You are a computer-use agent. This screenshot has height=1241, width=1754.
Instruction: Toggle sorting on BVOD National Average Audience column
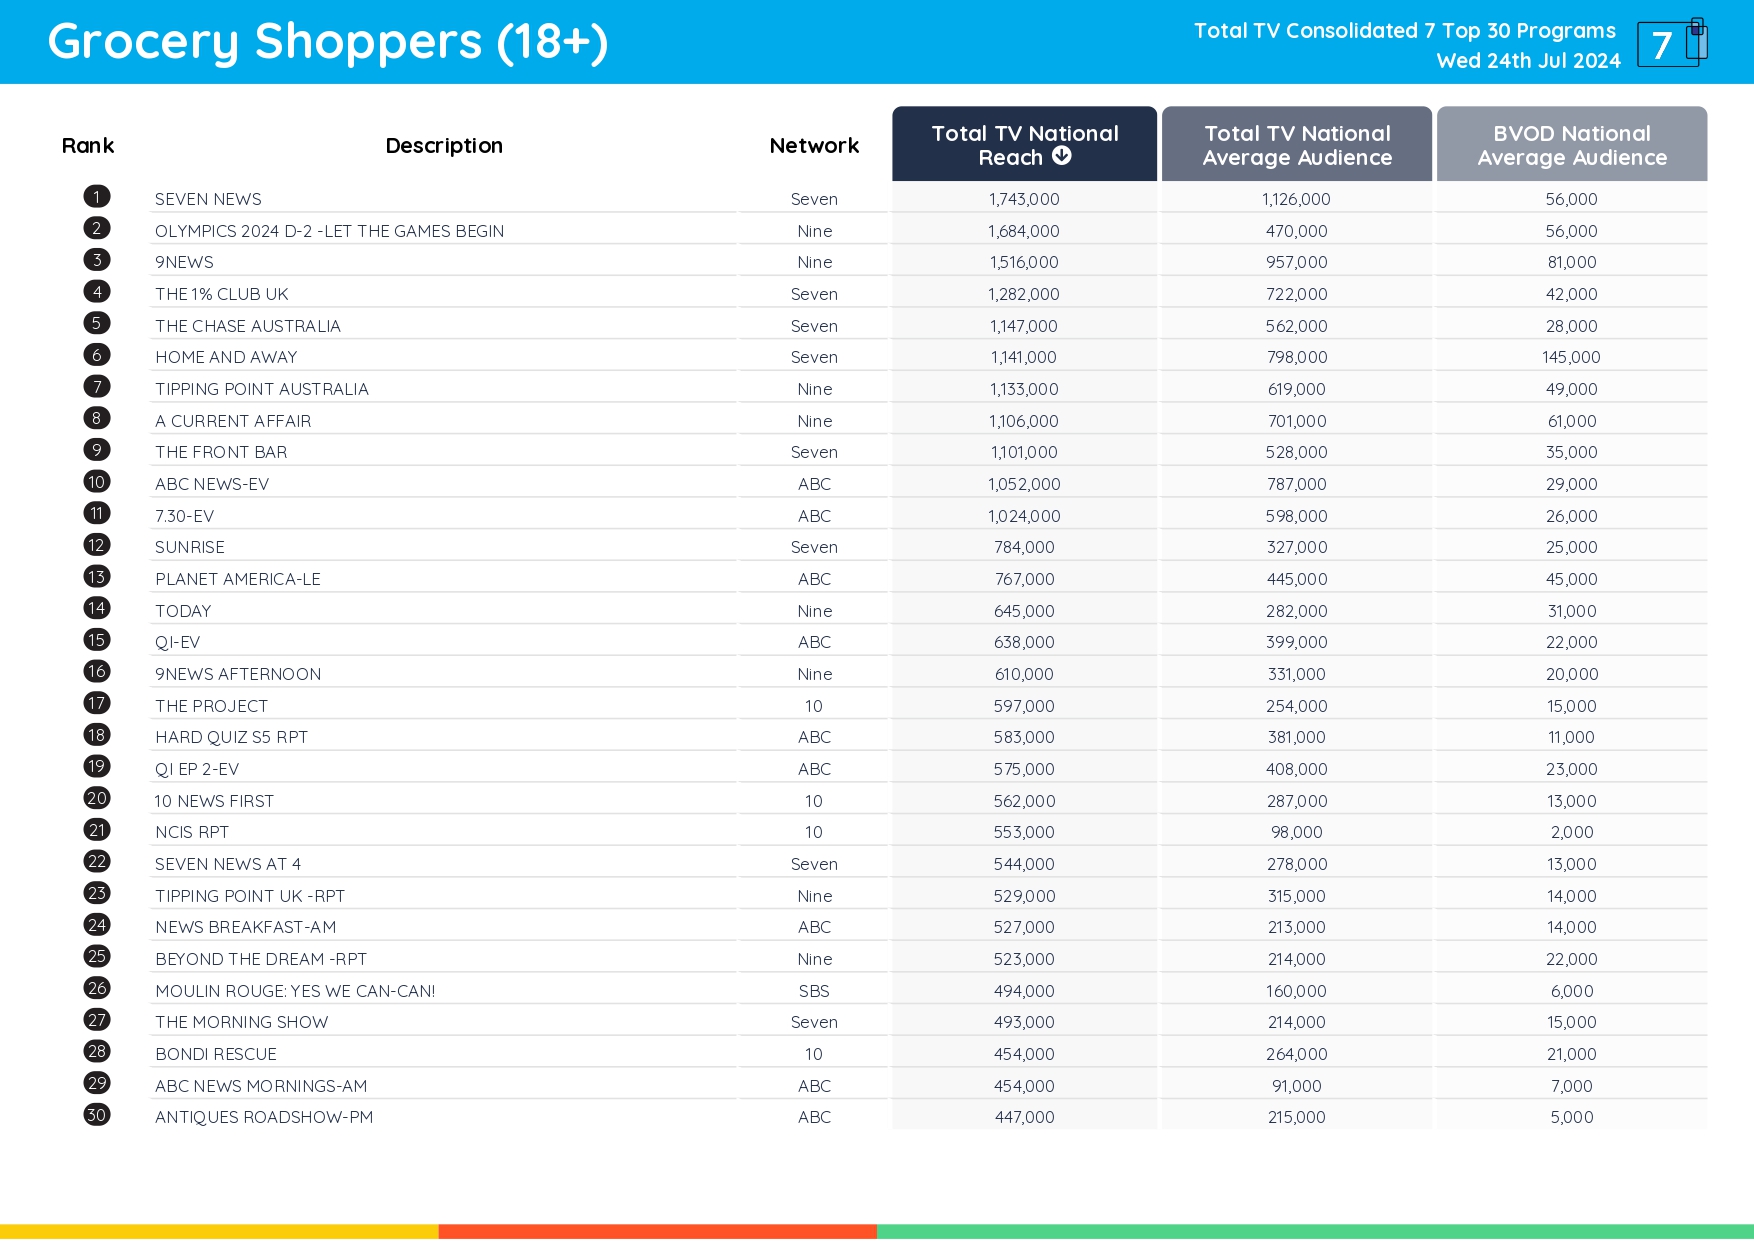coord(1570,144)
